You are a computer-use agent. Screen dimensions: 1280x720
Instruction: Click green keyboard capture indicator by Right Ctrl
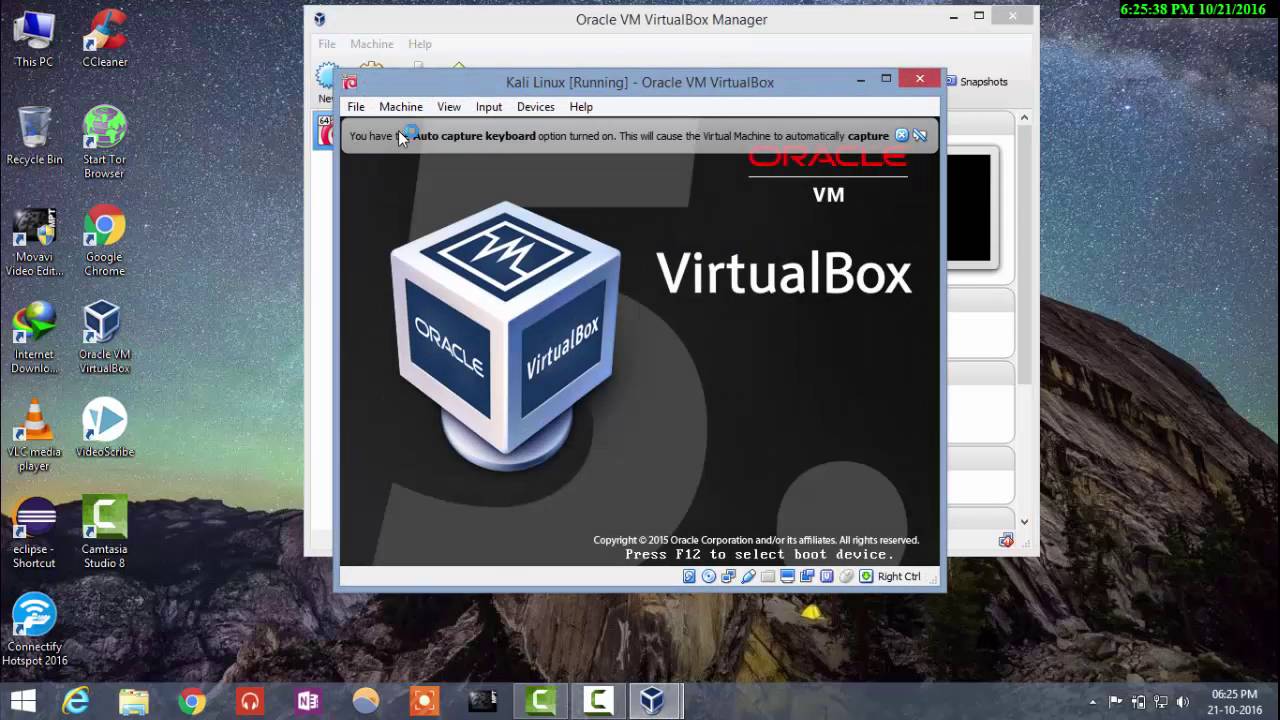click(x=866, y=576)
